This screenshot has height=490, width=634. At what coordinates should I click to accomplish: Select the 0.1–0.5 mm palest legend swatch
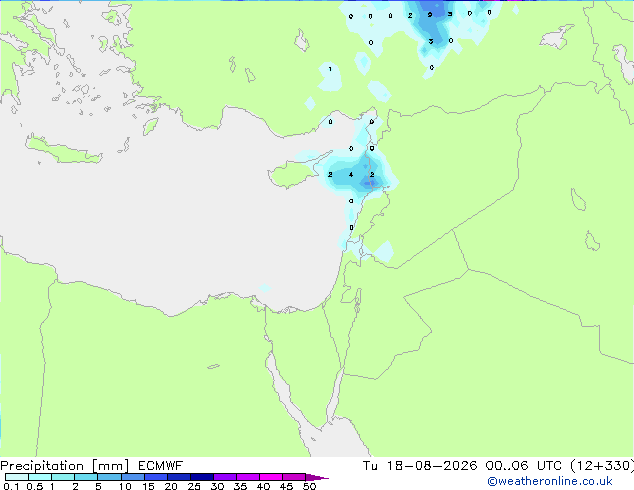17,477
